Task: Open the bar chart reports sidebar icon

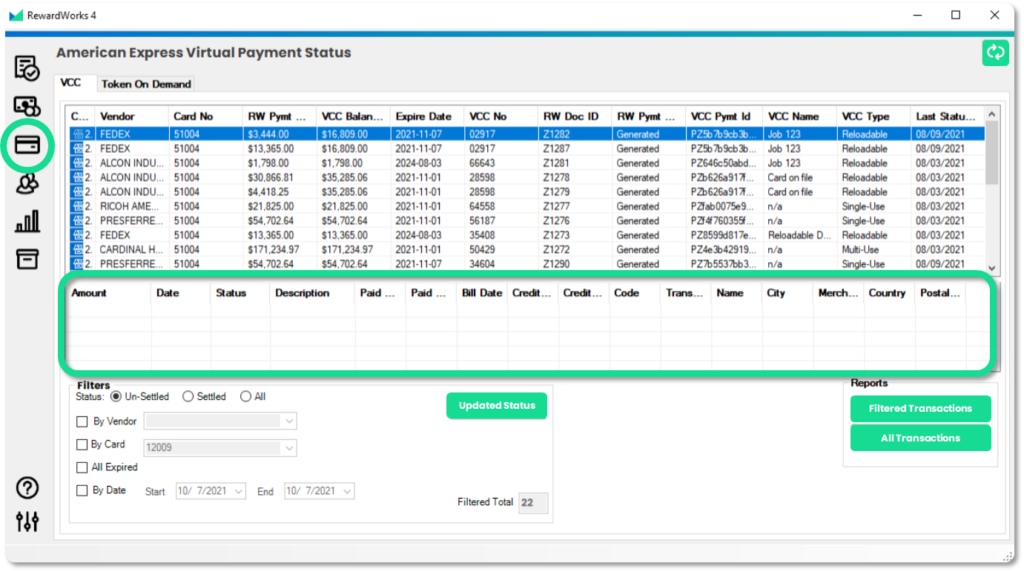Action: pos(27,221)
